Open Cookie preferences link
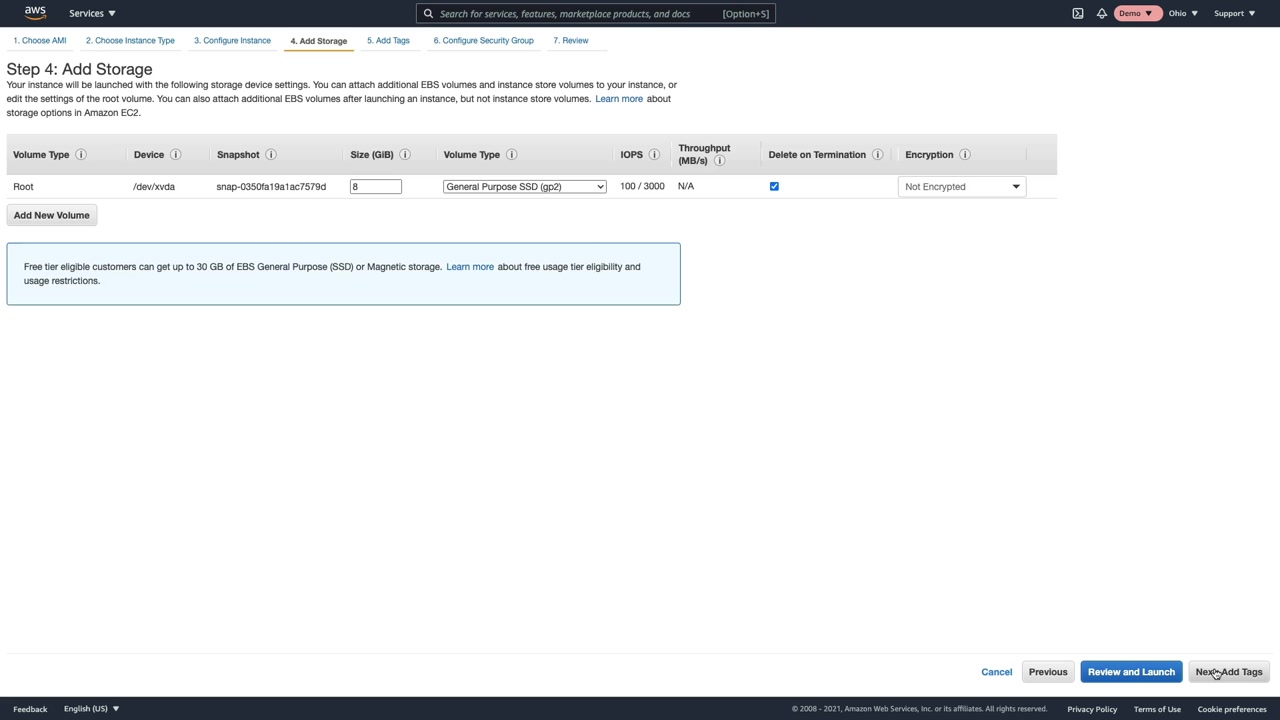Screen dimensions: 1280x720 (1232, 709)
